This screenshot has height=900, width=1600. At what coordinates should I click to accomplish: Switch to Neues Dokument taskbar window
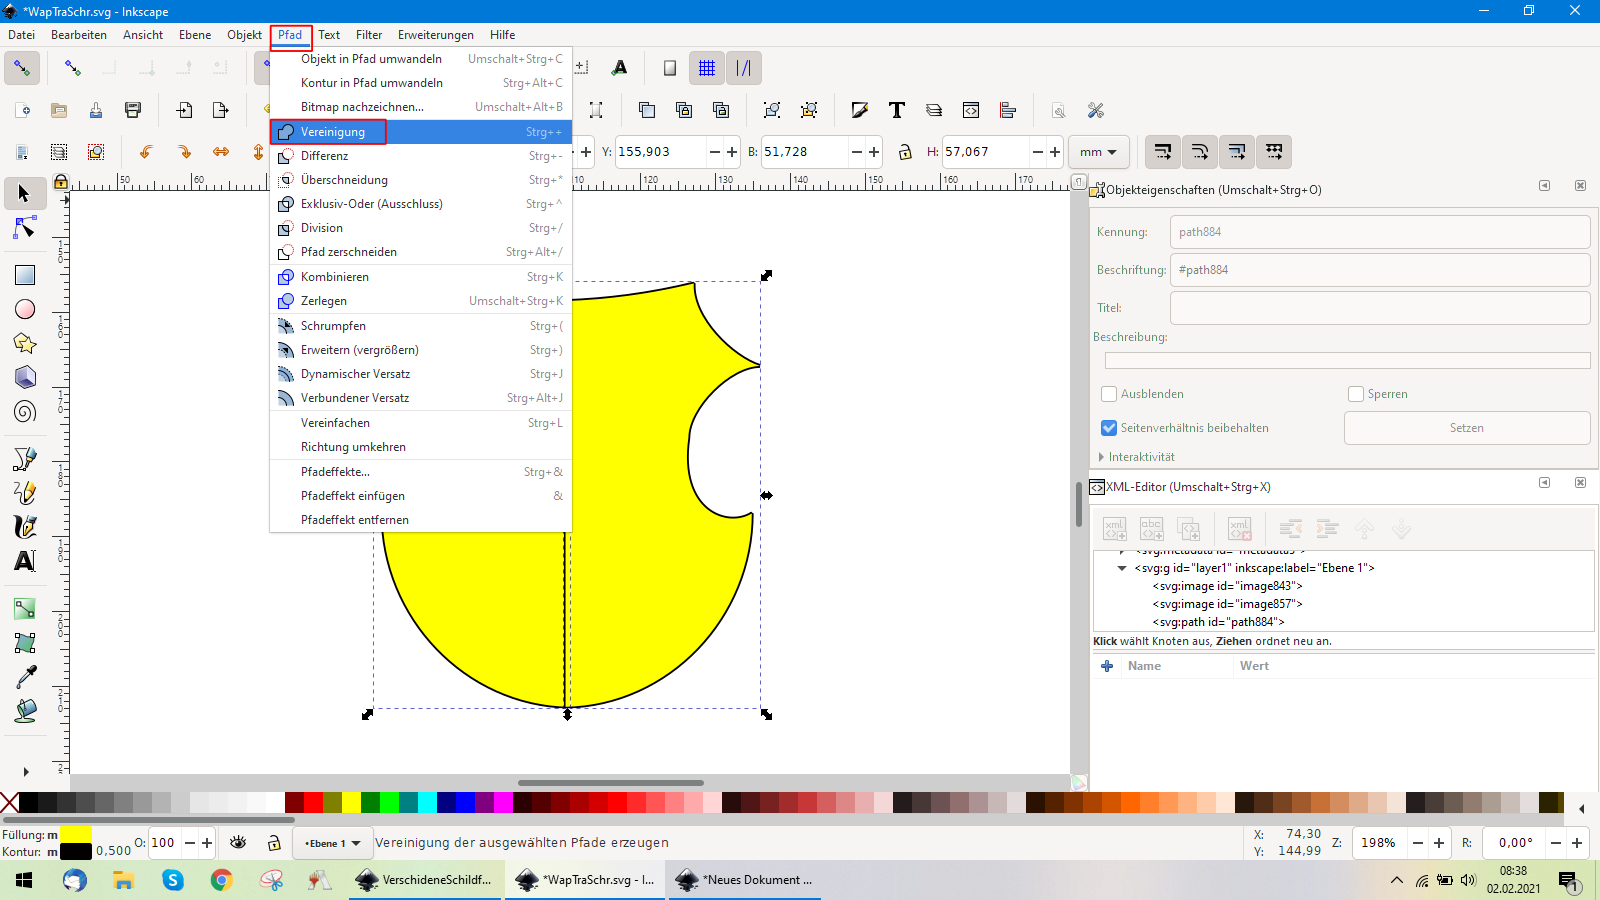pos(745,880)
